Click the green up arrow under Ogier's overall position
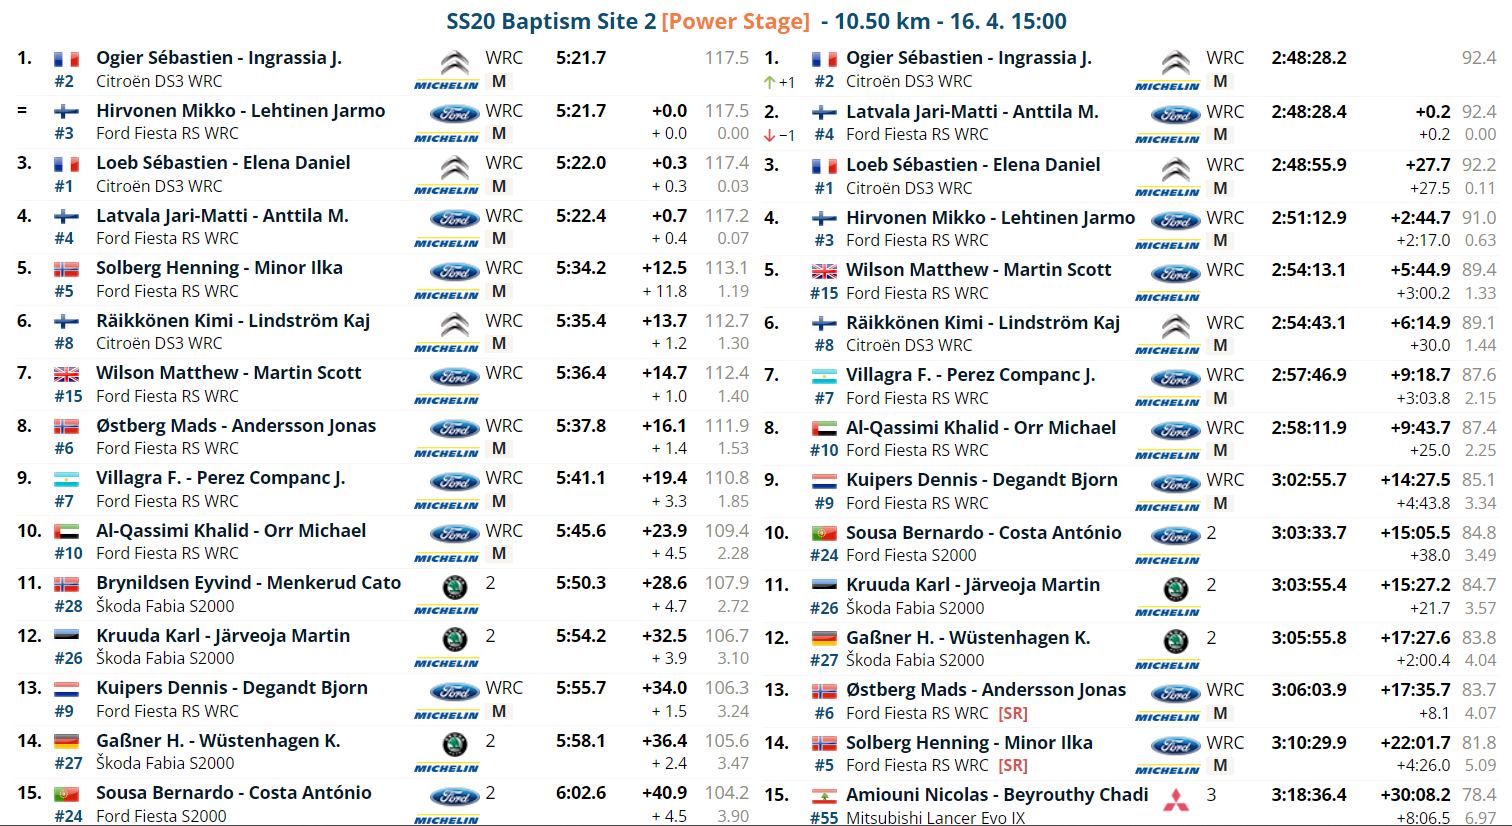 pyautogui.click(x=769, y=82)
